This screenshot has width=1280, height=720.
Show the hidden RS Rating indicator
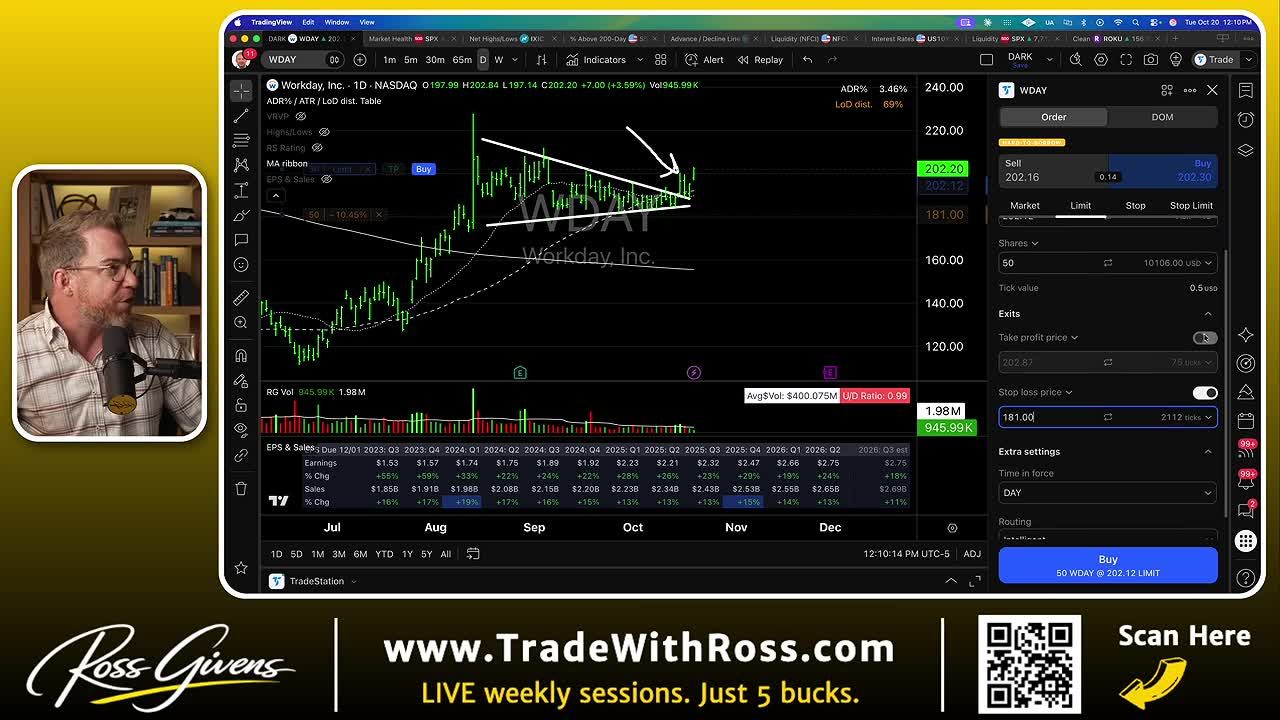tap(316, 148)
